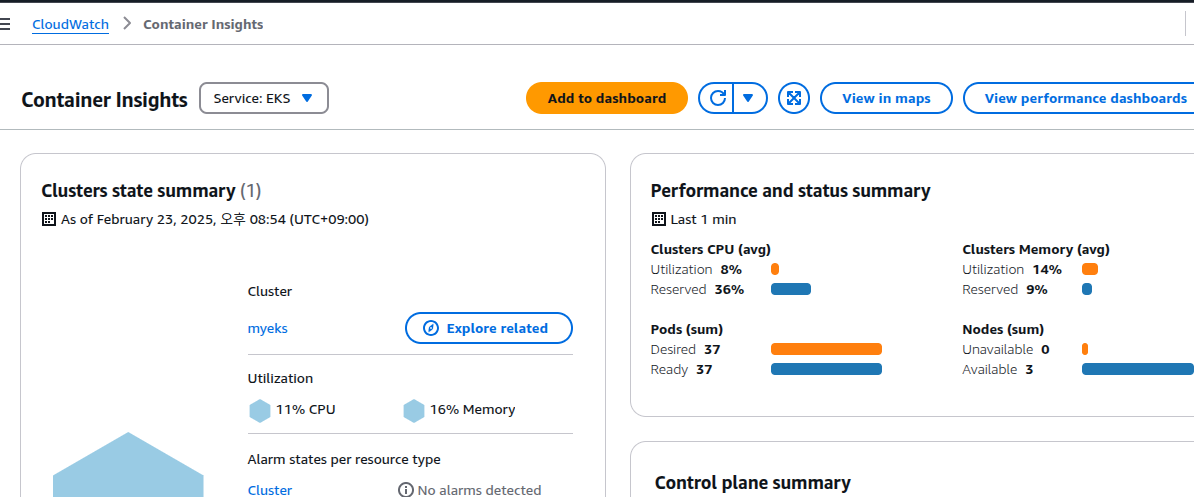Click Control plane summary heading
Screen dimensions: 1194x497
[752, 483]
